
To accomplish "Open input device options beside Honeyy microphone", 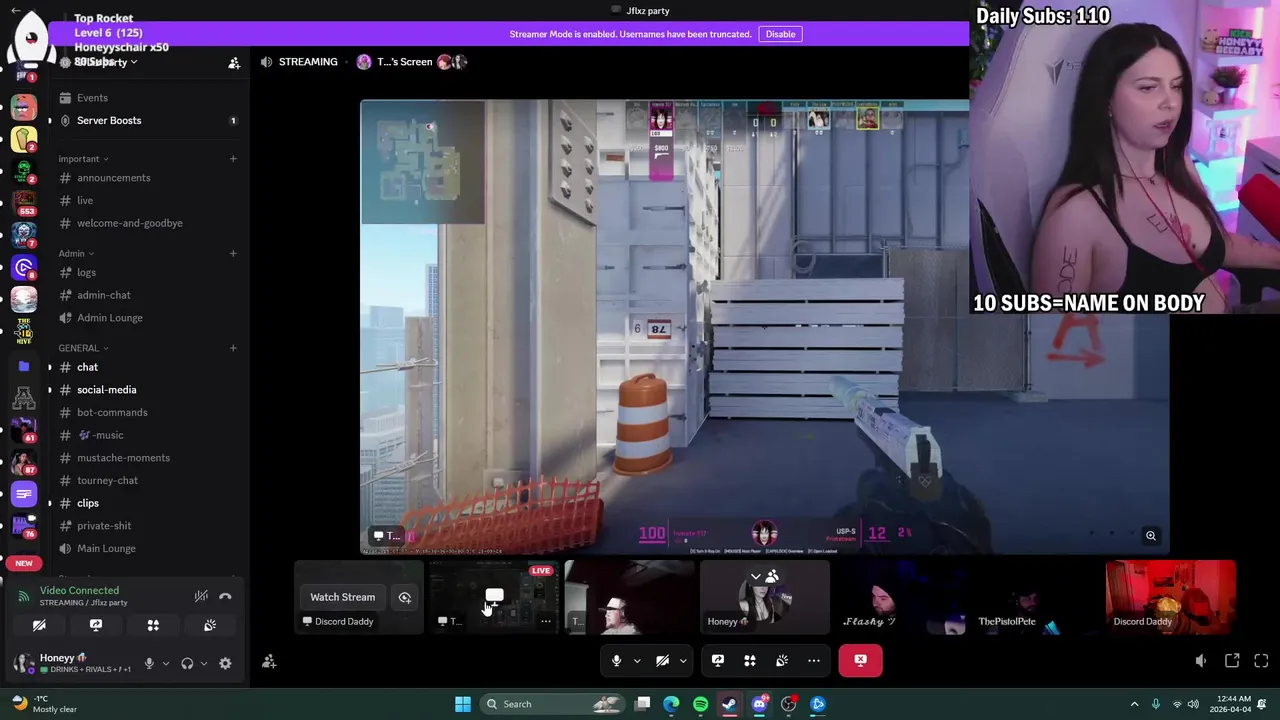I will [166, 663].
